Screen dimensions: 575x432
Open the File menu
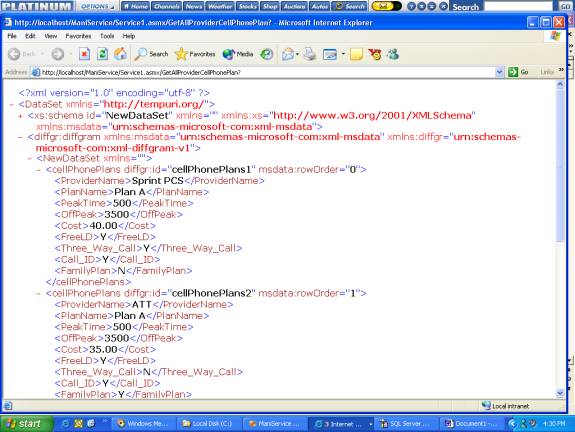click(12, 36)
